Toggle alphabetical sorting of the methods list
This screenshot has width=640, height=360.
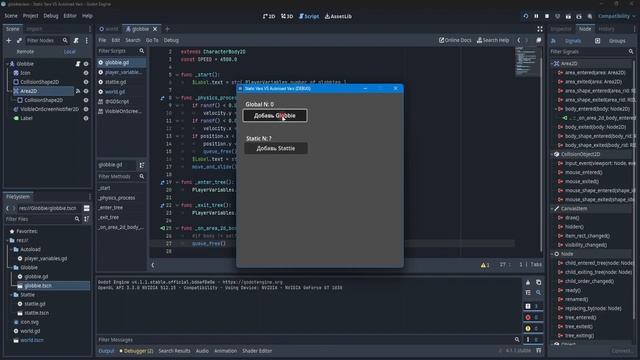(142, 165)
